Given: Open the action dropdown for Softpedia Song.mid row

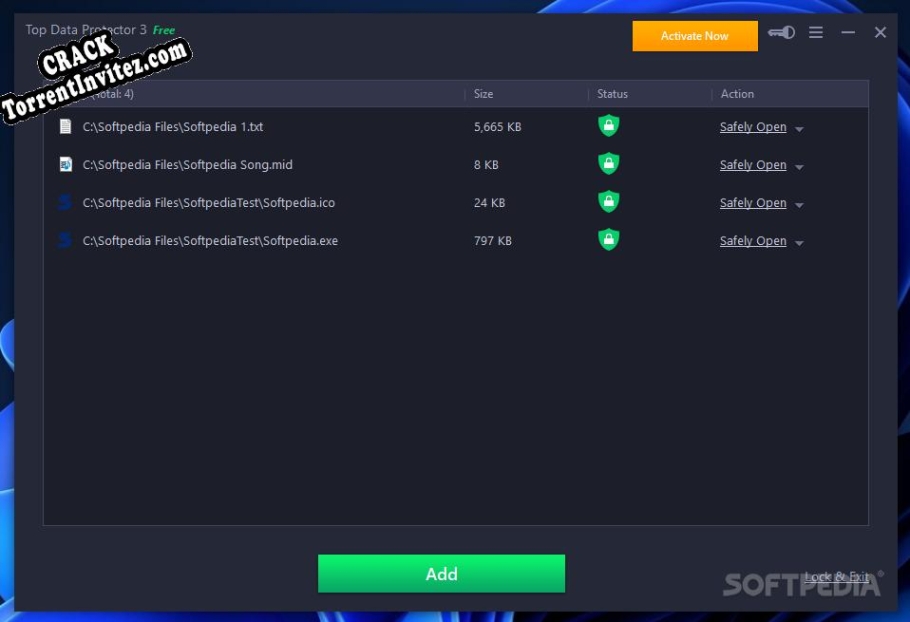Looking at the screenshot, I should point(797,165).
